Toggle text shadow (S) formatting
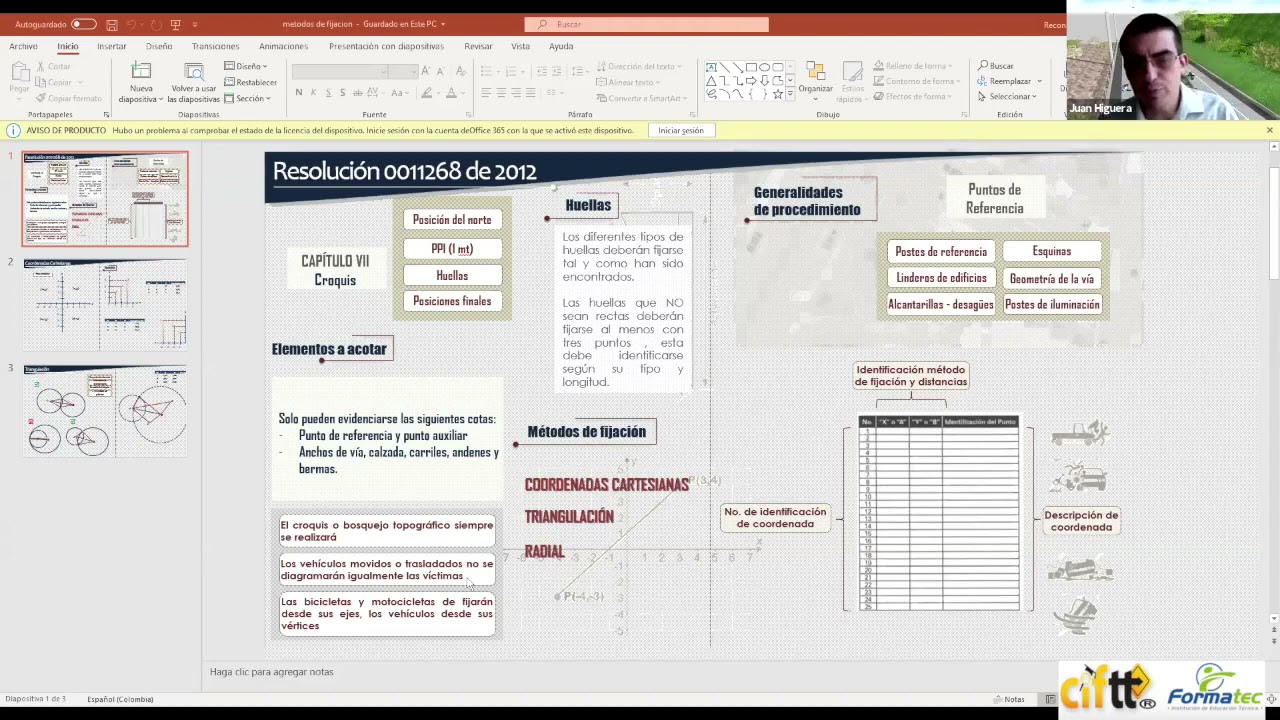The width and height of the screenshot is (1280, 720). click(x=342, y=93)
